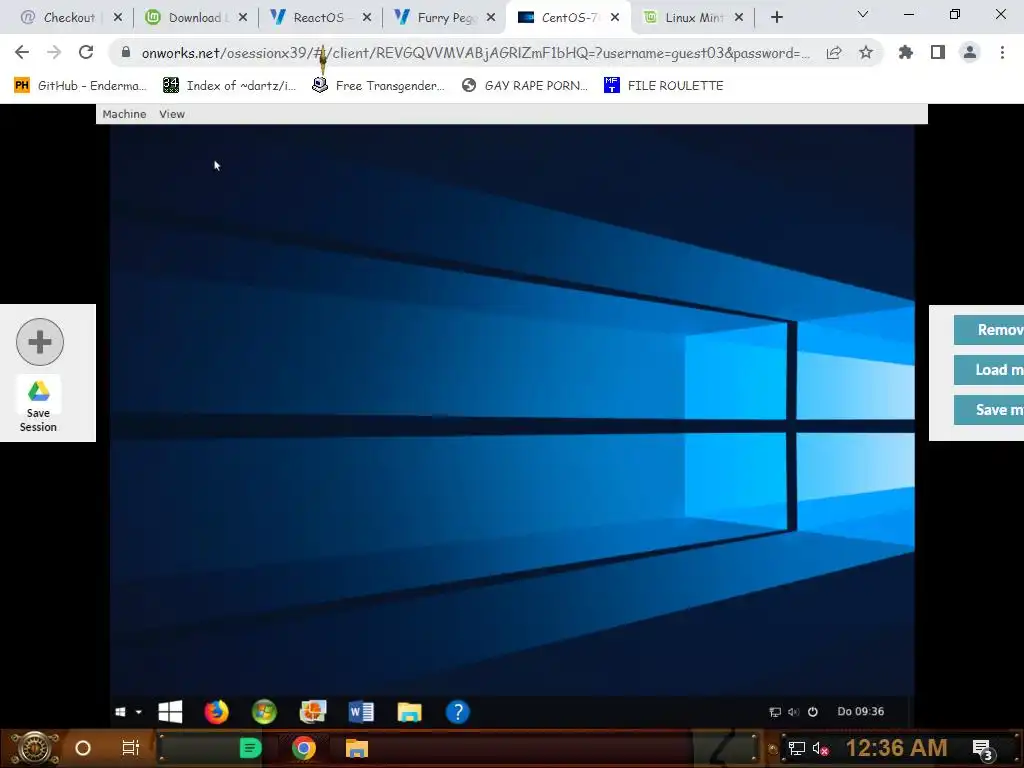
Task: Click the Cortana circle on host taskbar
Action: 82,748
